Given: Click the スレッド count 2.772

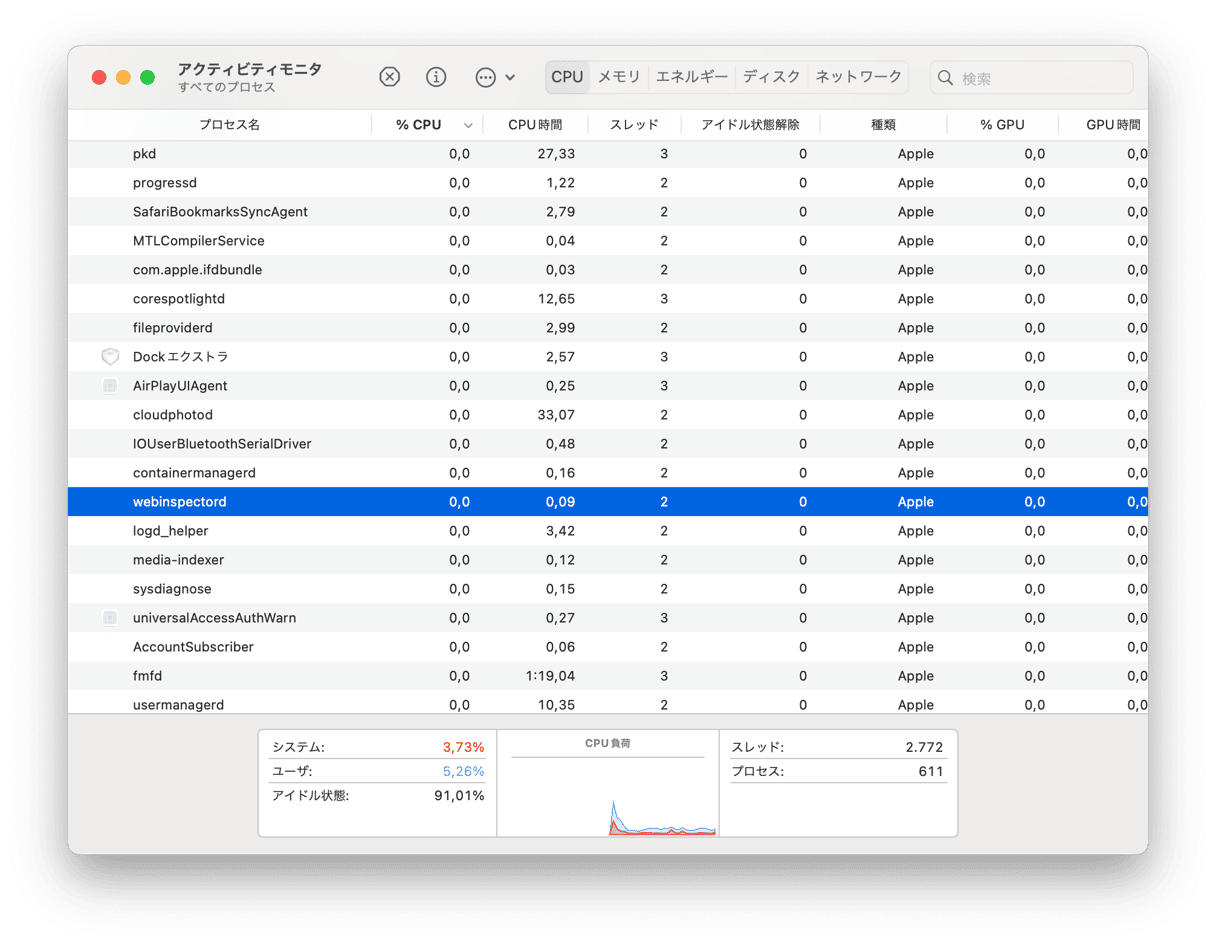Looking at the screenshot, I should tap(924, 747).
